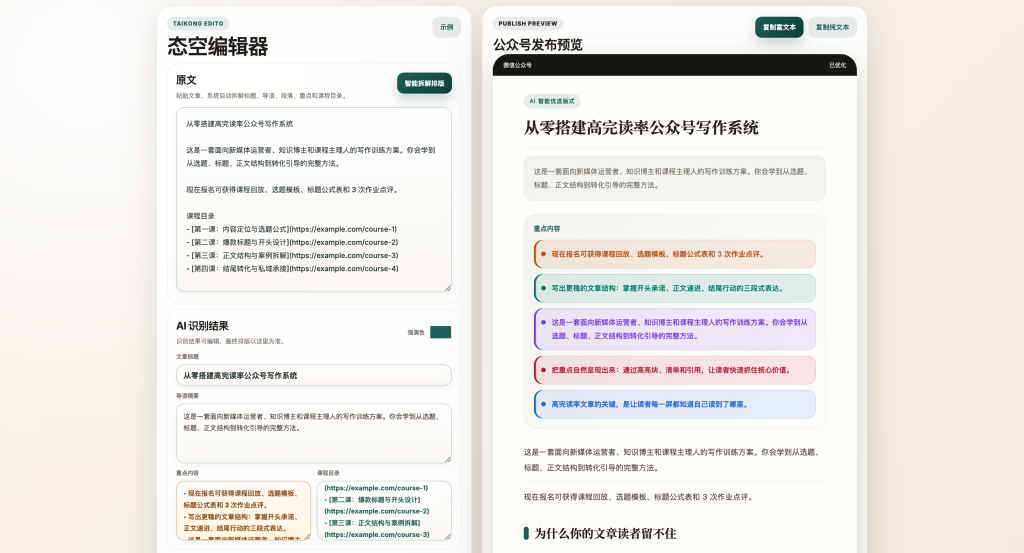Click the 已优化 status in preview bar

coord(837,65)
